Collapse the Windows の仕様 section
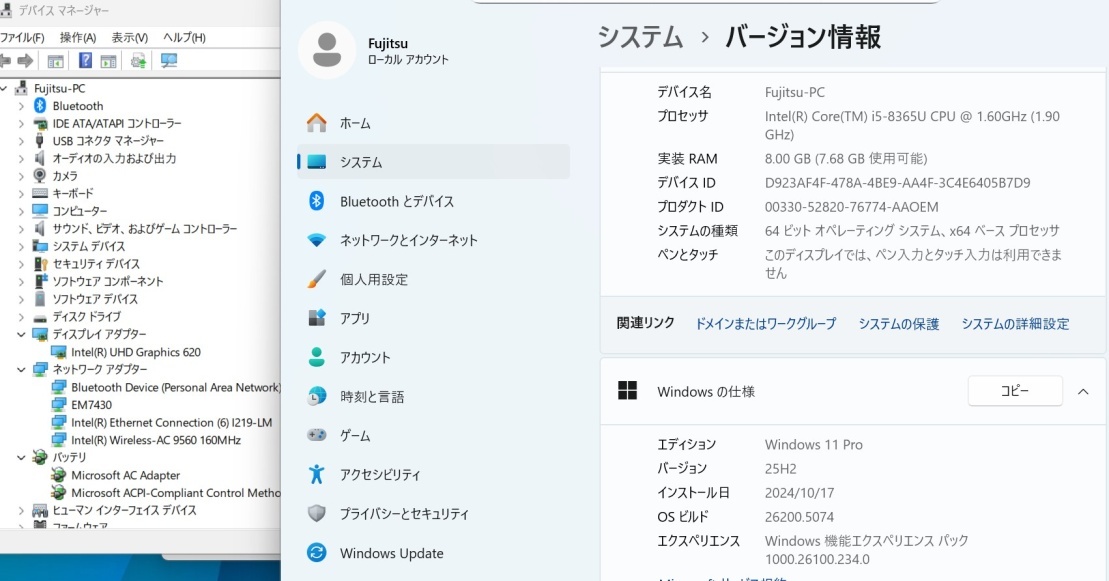The height and width of the screenshot is (581, 1109). pyautogui.click(x=1084, y=391)
